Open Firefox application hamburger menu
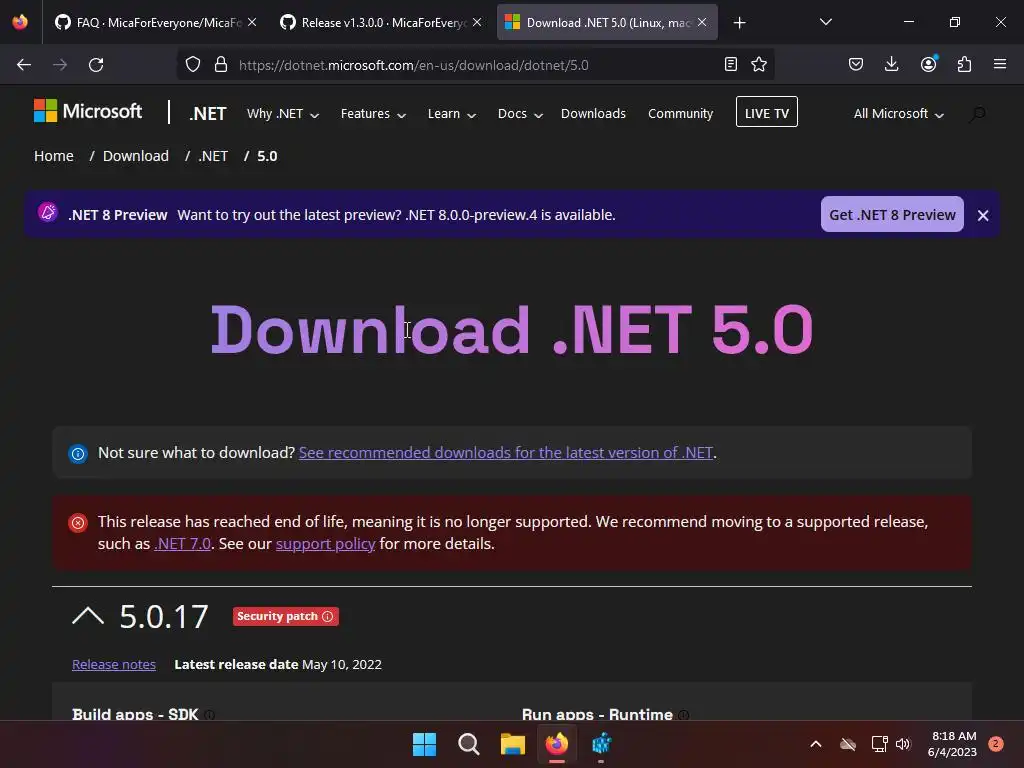1024x768 pixels. tap(1000, 65)
